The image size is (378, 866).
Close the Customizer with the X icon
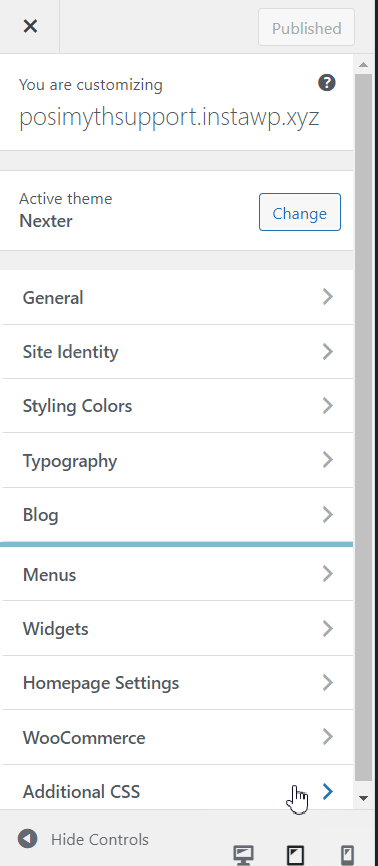30,26
